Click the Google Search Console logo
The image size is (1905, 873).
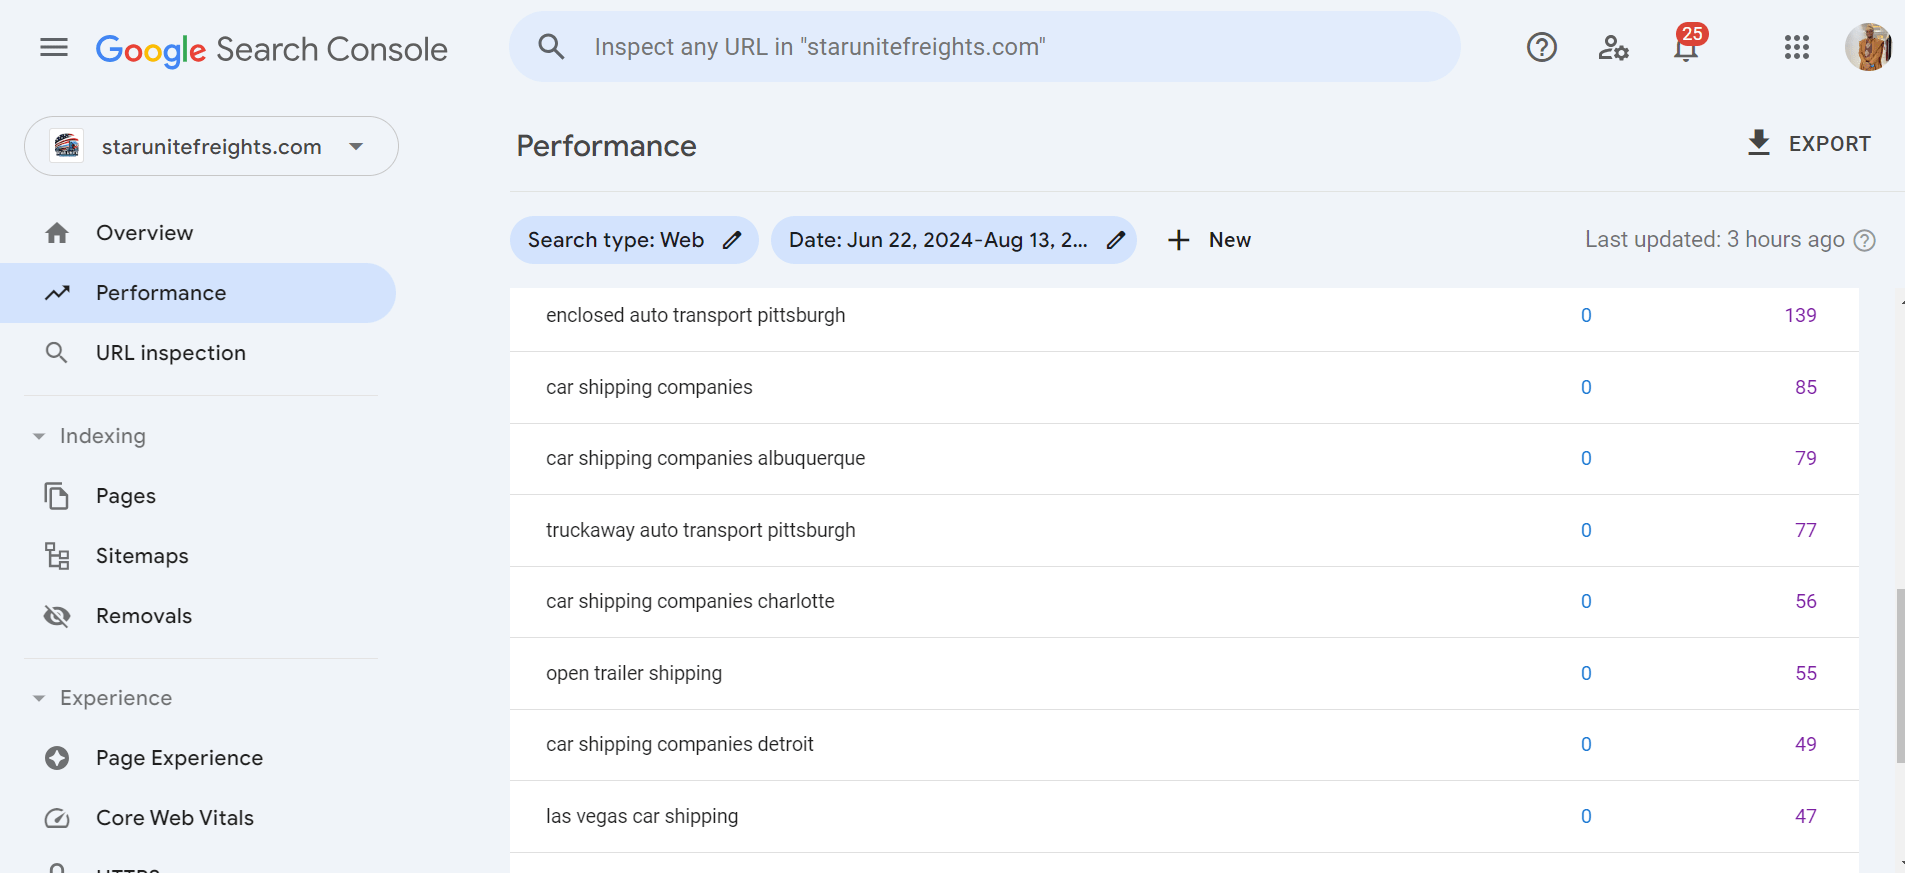click(x=271, y=49)
